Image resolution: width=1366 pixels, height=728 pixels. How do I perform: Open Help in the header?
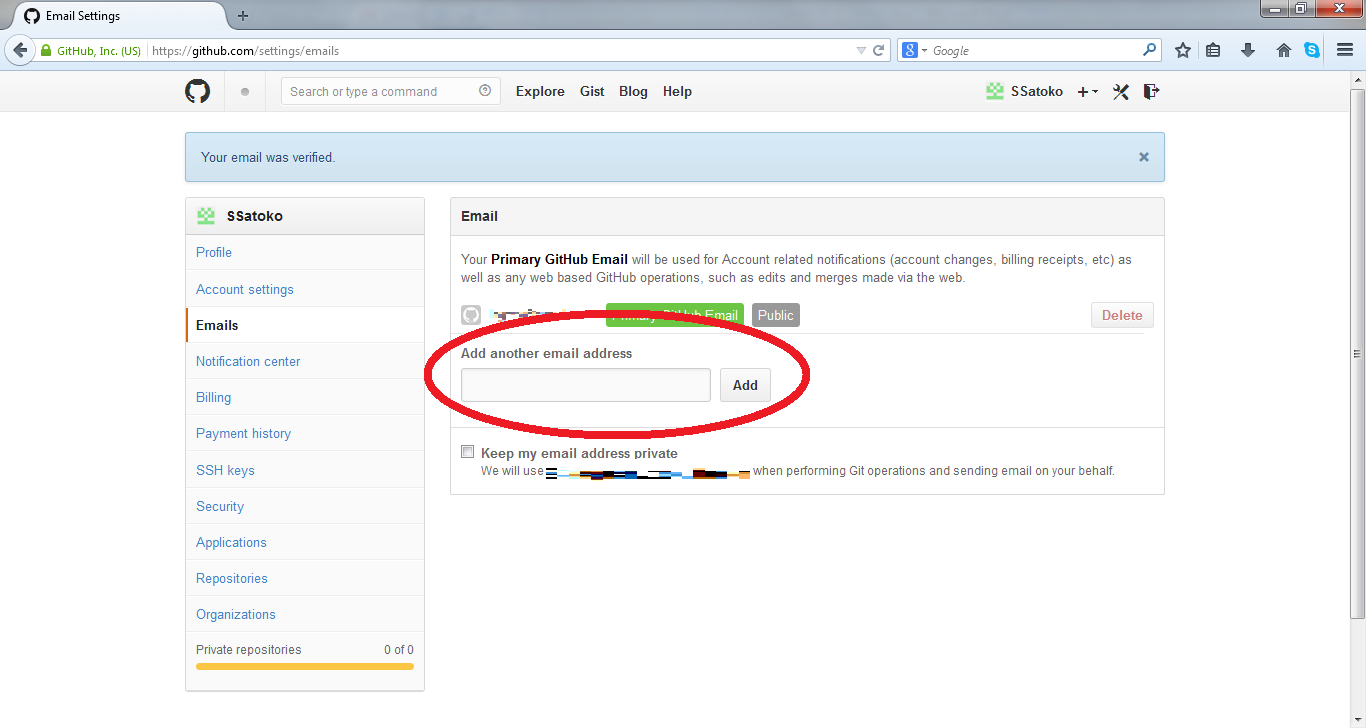677,91
